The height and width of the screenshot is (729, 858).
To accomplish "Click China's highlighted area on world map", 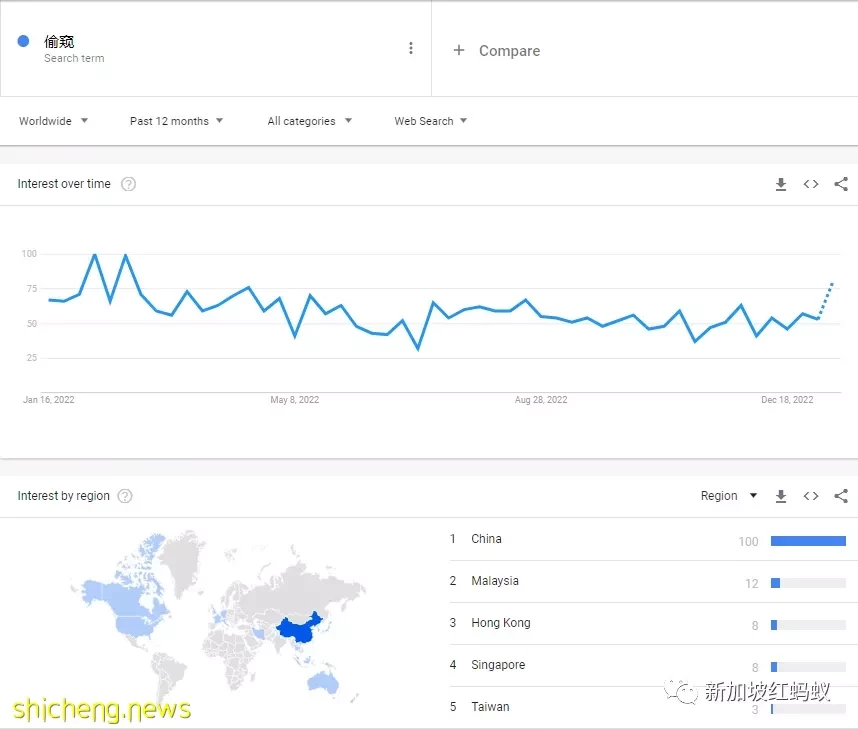I will (298, 629).
